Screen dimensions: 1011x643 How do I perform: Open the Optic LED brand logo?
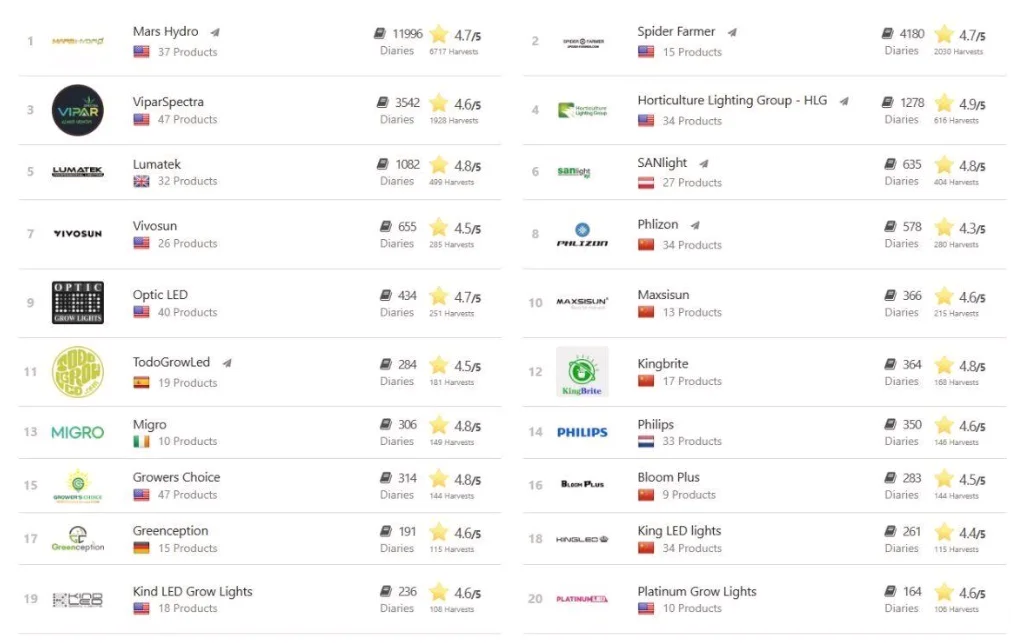(77, 302)
